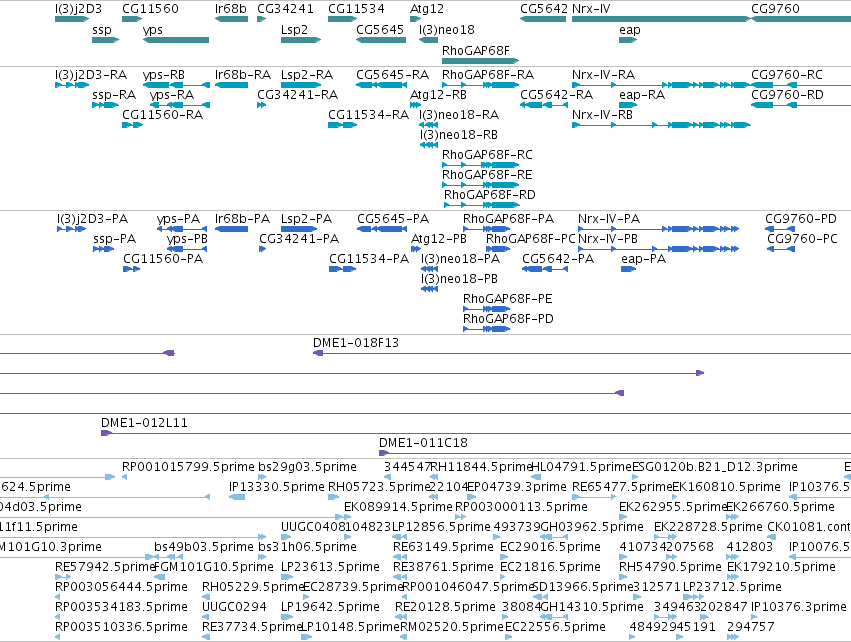Screen dimensions: 851x642
Task: Click protein RhoGAP68F-PD
Action: tap(508, 319)
